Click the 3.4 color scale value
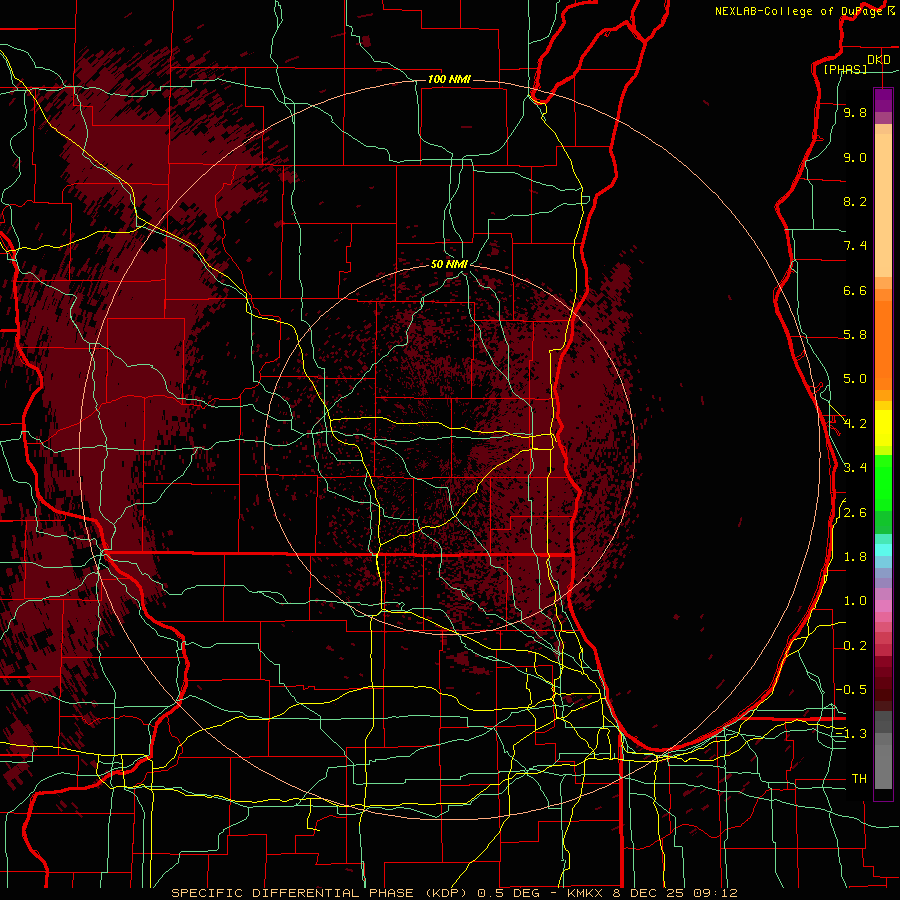This screenshot has height=900, width=900. coord(855,468)
